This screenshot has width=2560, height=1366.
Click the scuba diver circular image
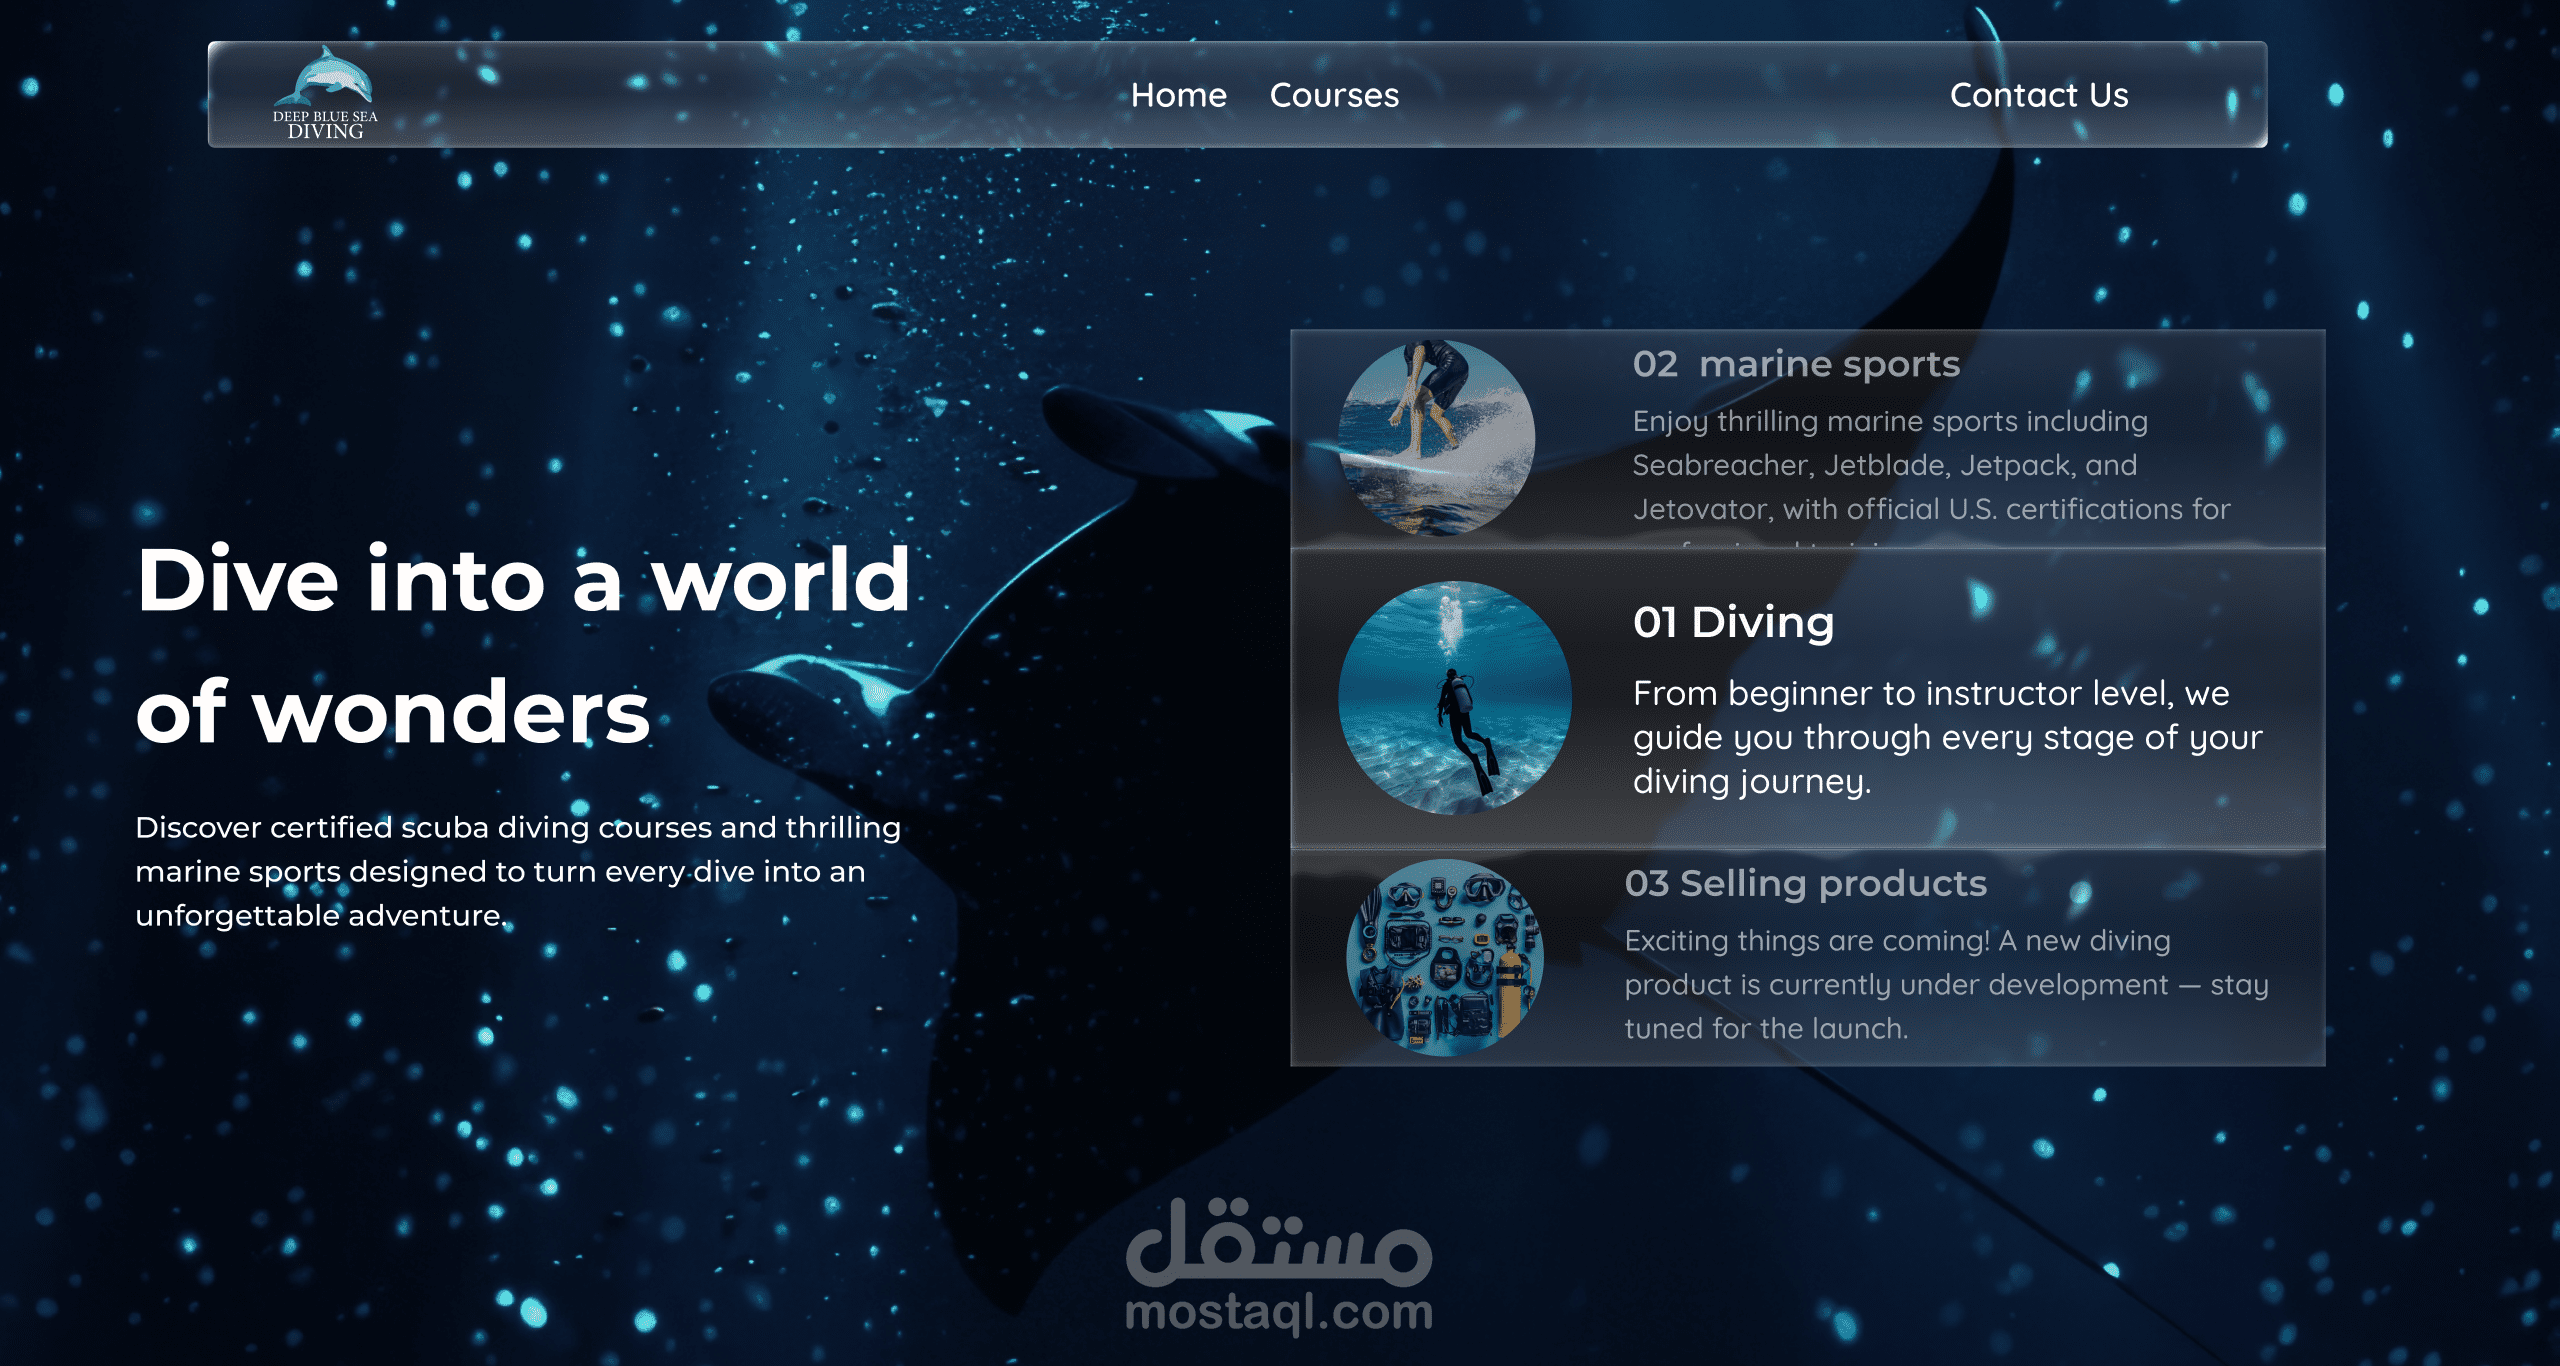point(1454,697)
